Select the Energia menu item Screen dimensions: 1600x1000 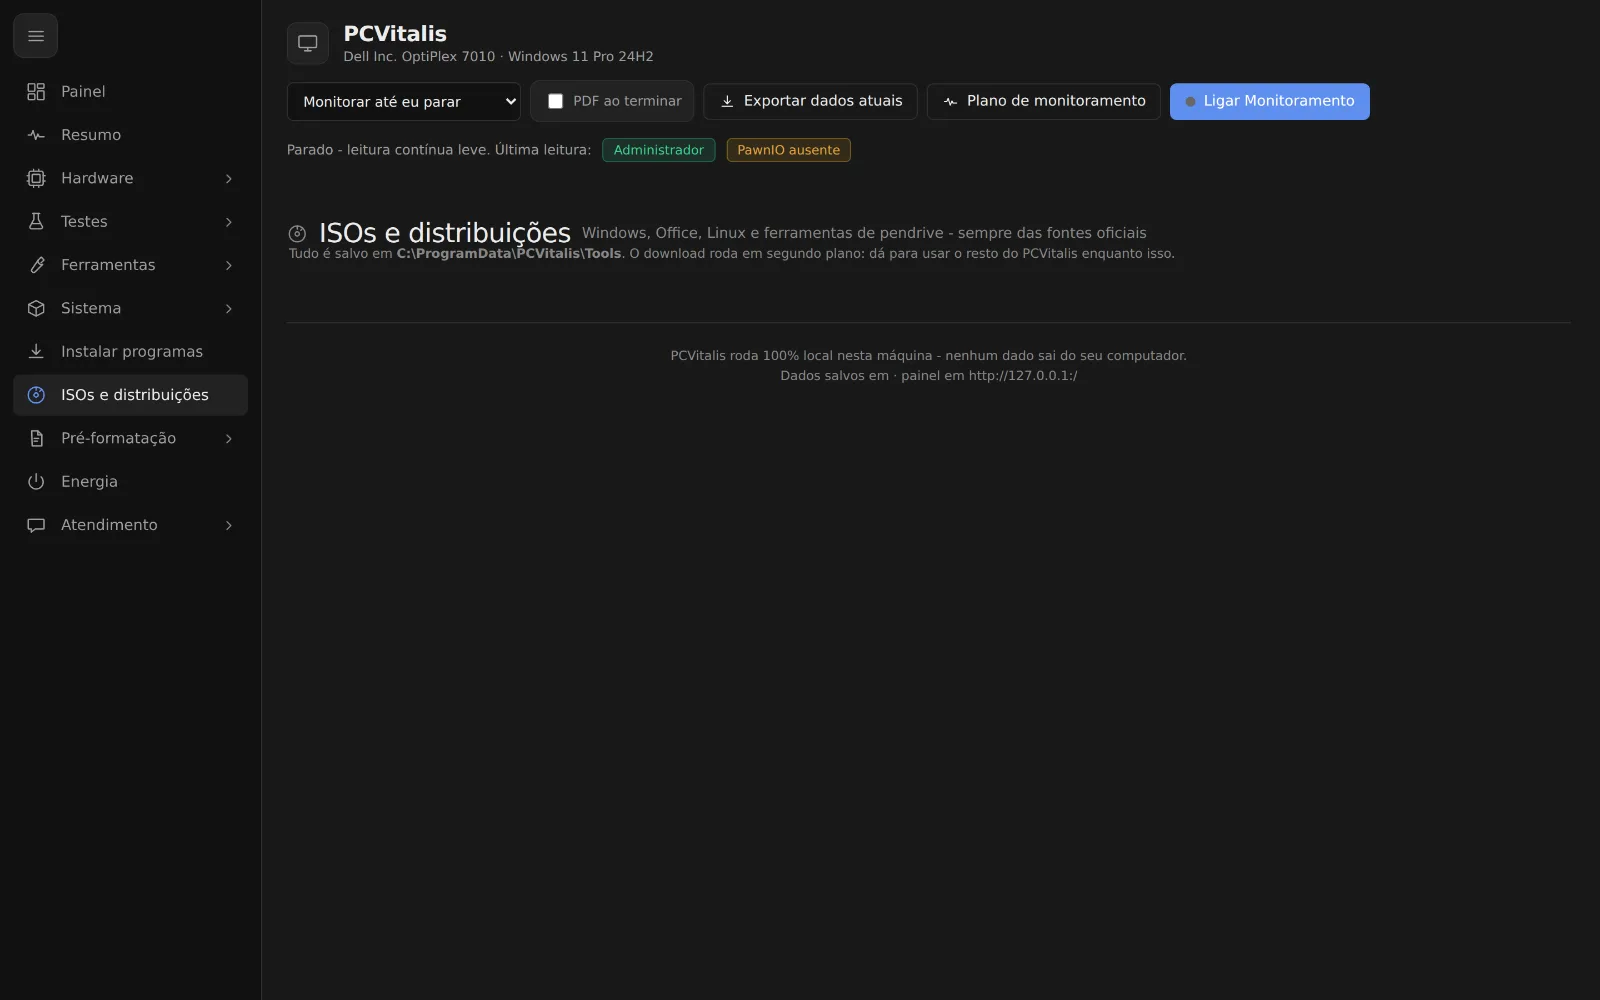(131, 482)
